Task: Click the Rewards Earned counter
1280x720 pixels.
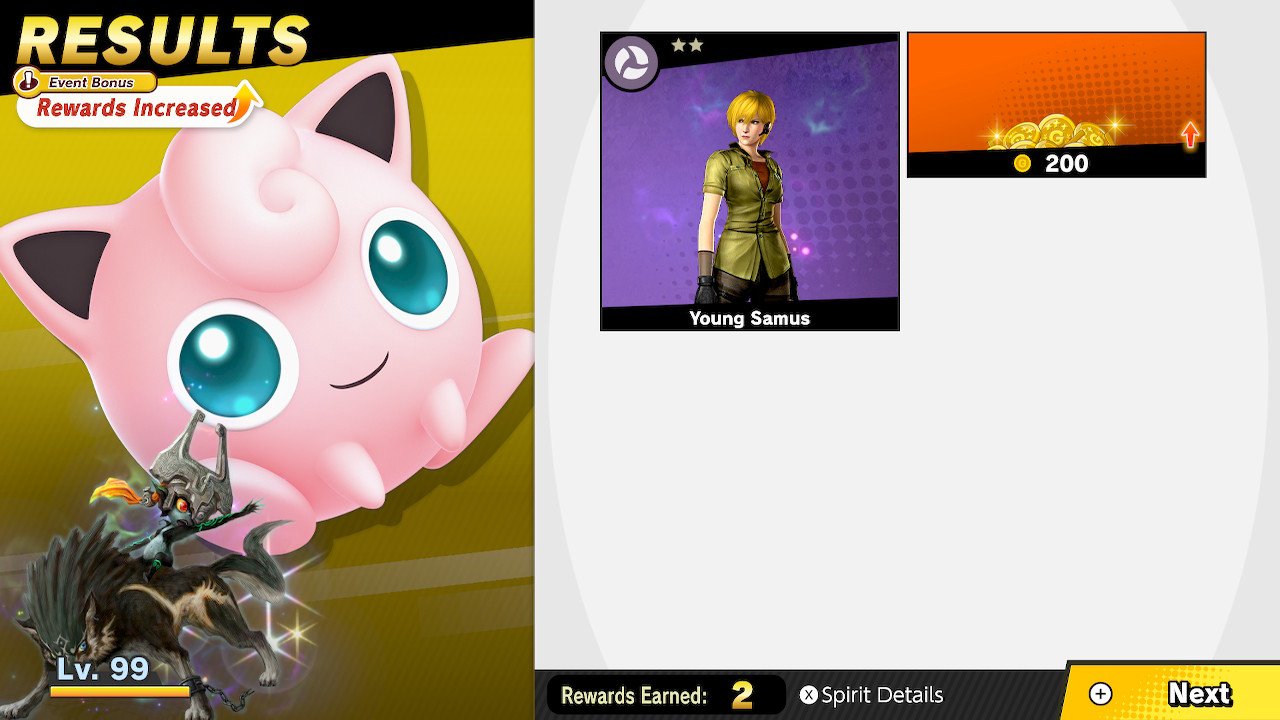Action: point(666,695)
